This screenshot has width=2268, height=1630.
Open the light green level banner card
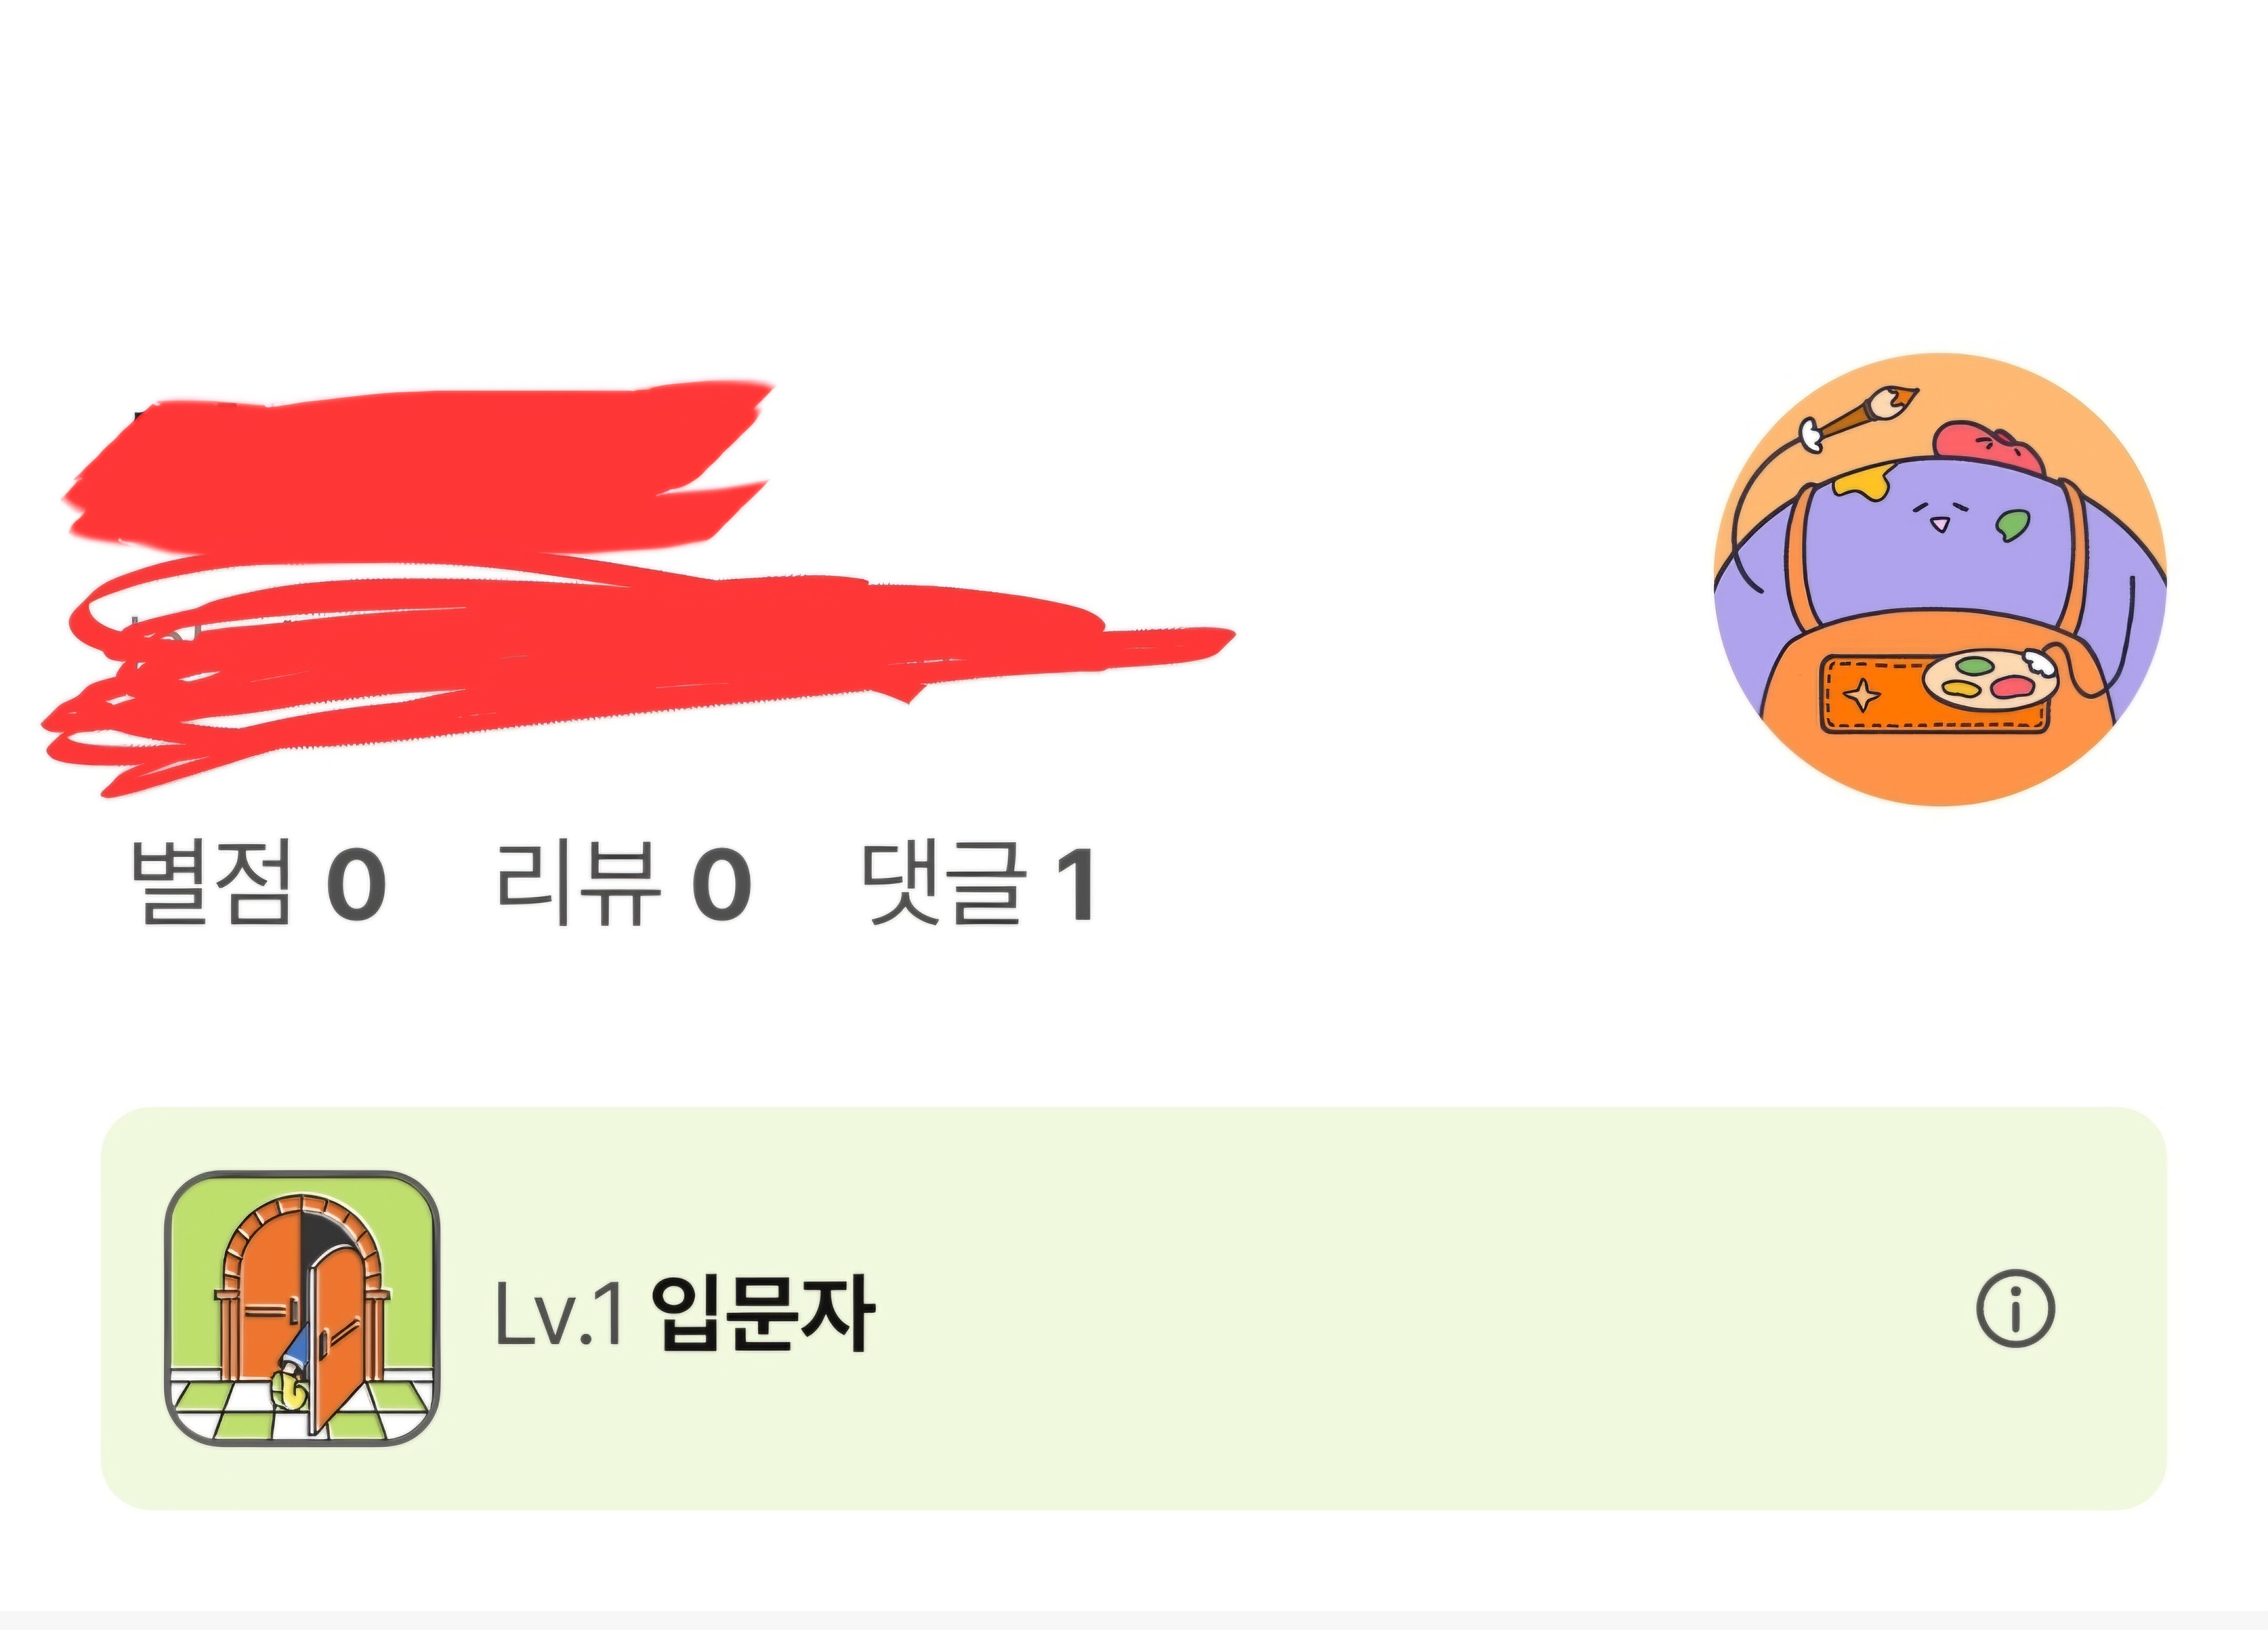point(1134,1308)
